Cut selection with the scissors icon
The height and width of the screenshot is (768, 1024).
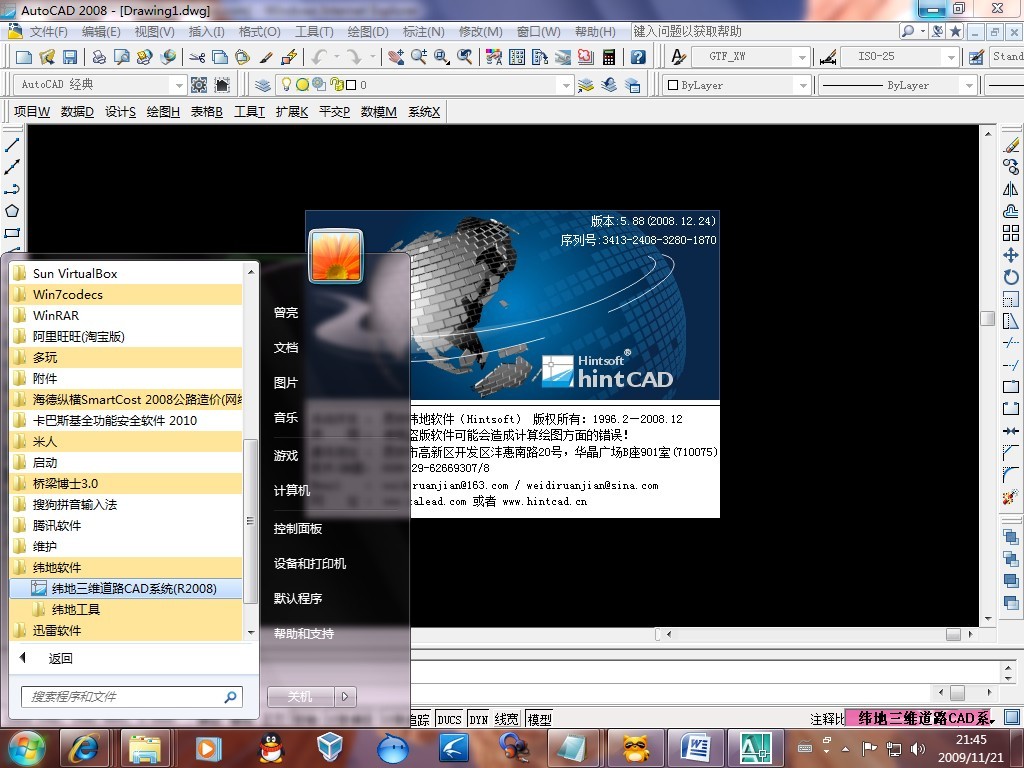click(197, 57)
